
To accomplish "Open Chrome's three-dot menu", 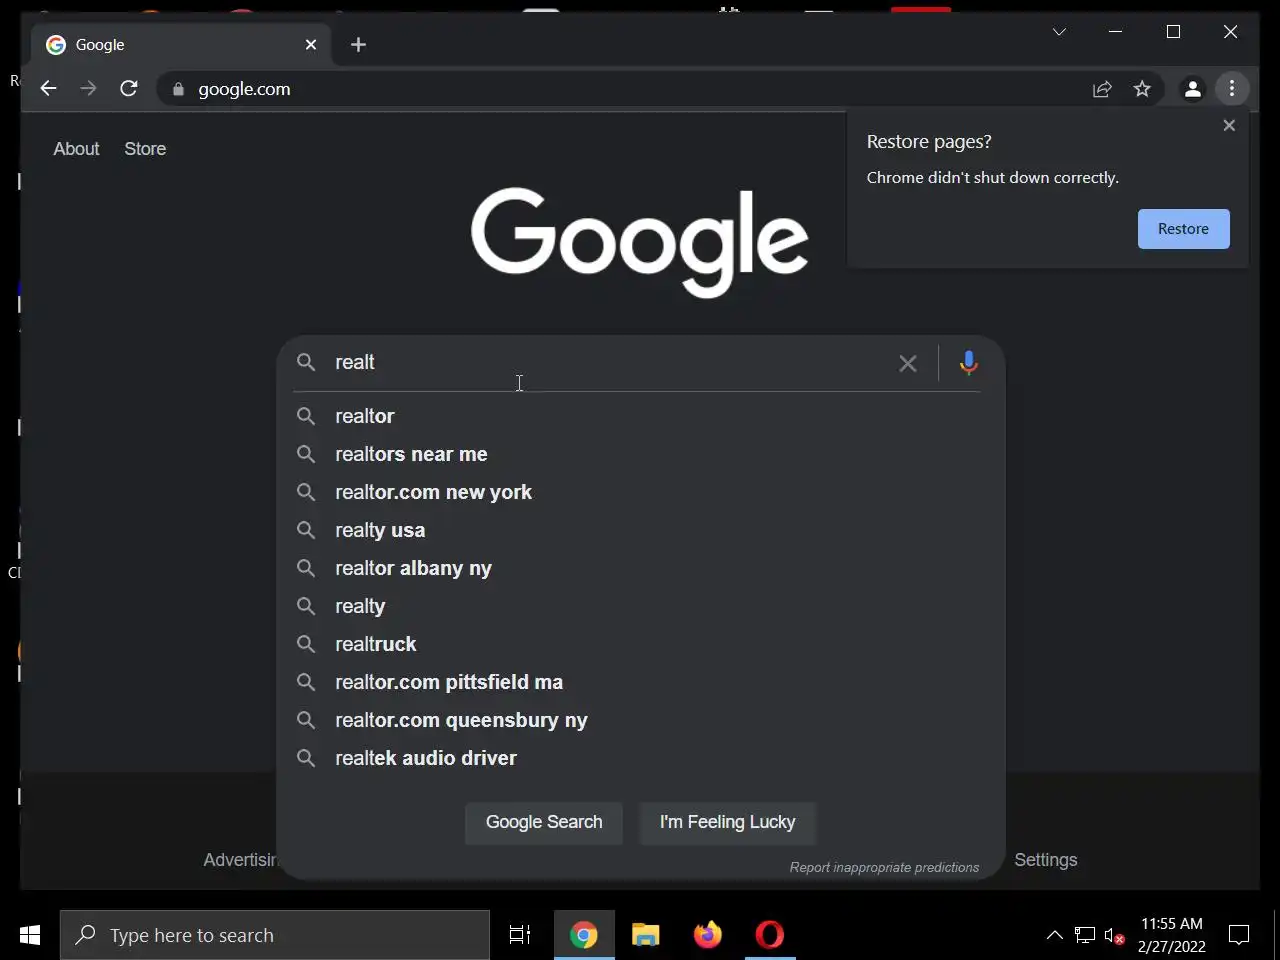I will coord(1232,89).
